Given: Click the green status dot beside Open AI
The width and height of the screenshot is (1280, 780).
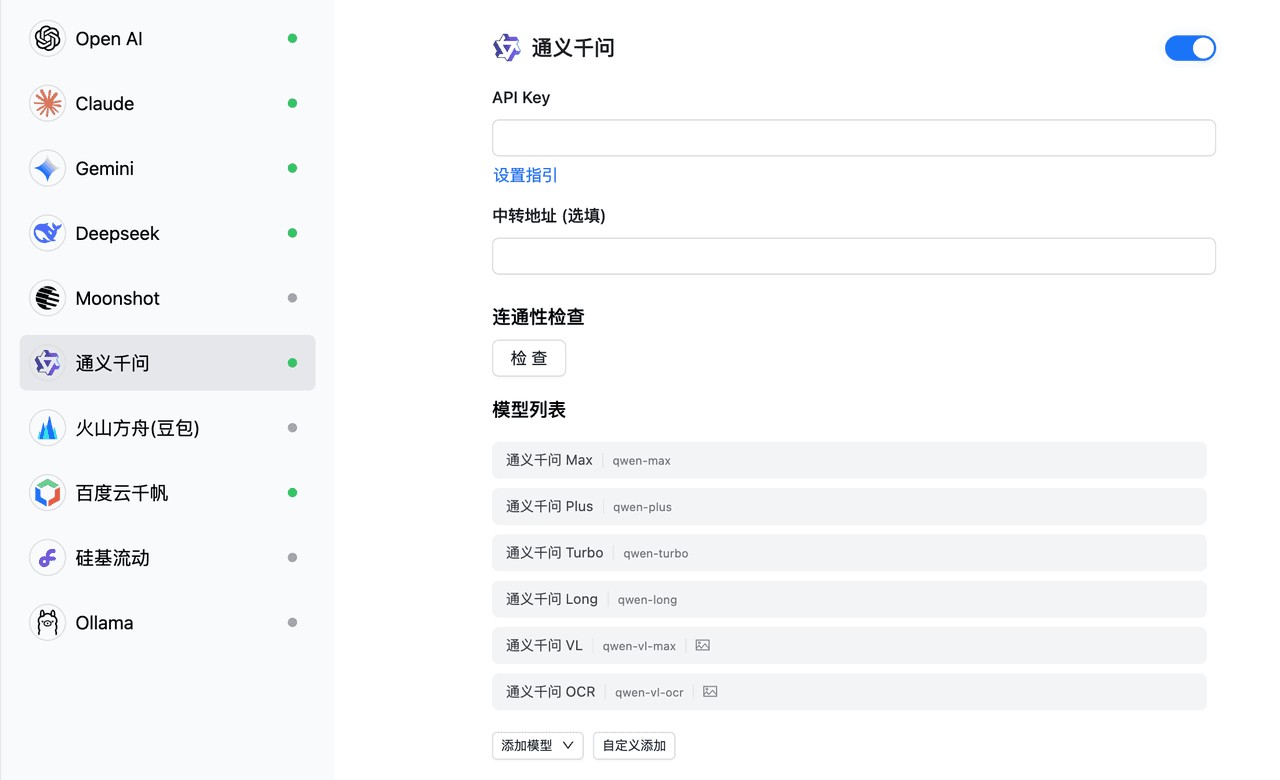Looking at the screenshot, I should [292, 39].
